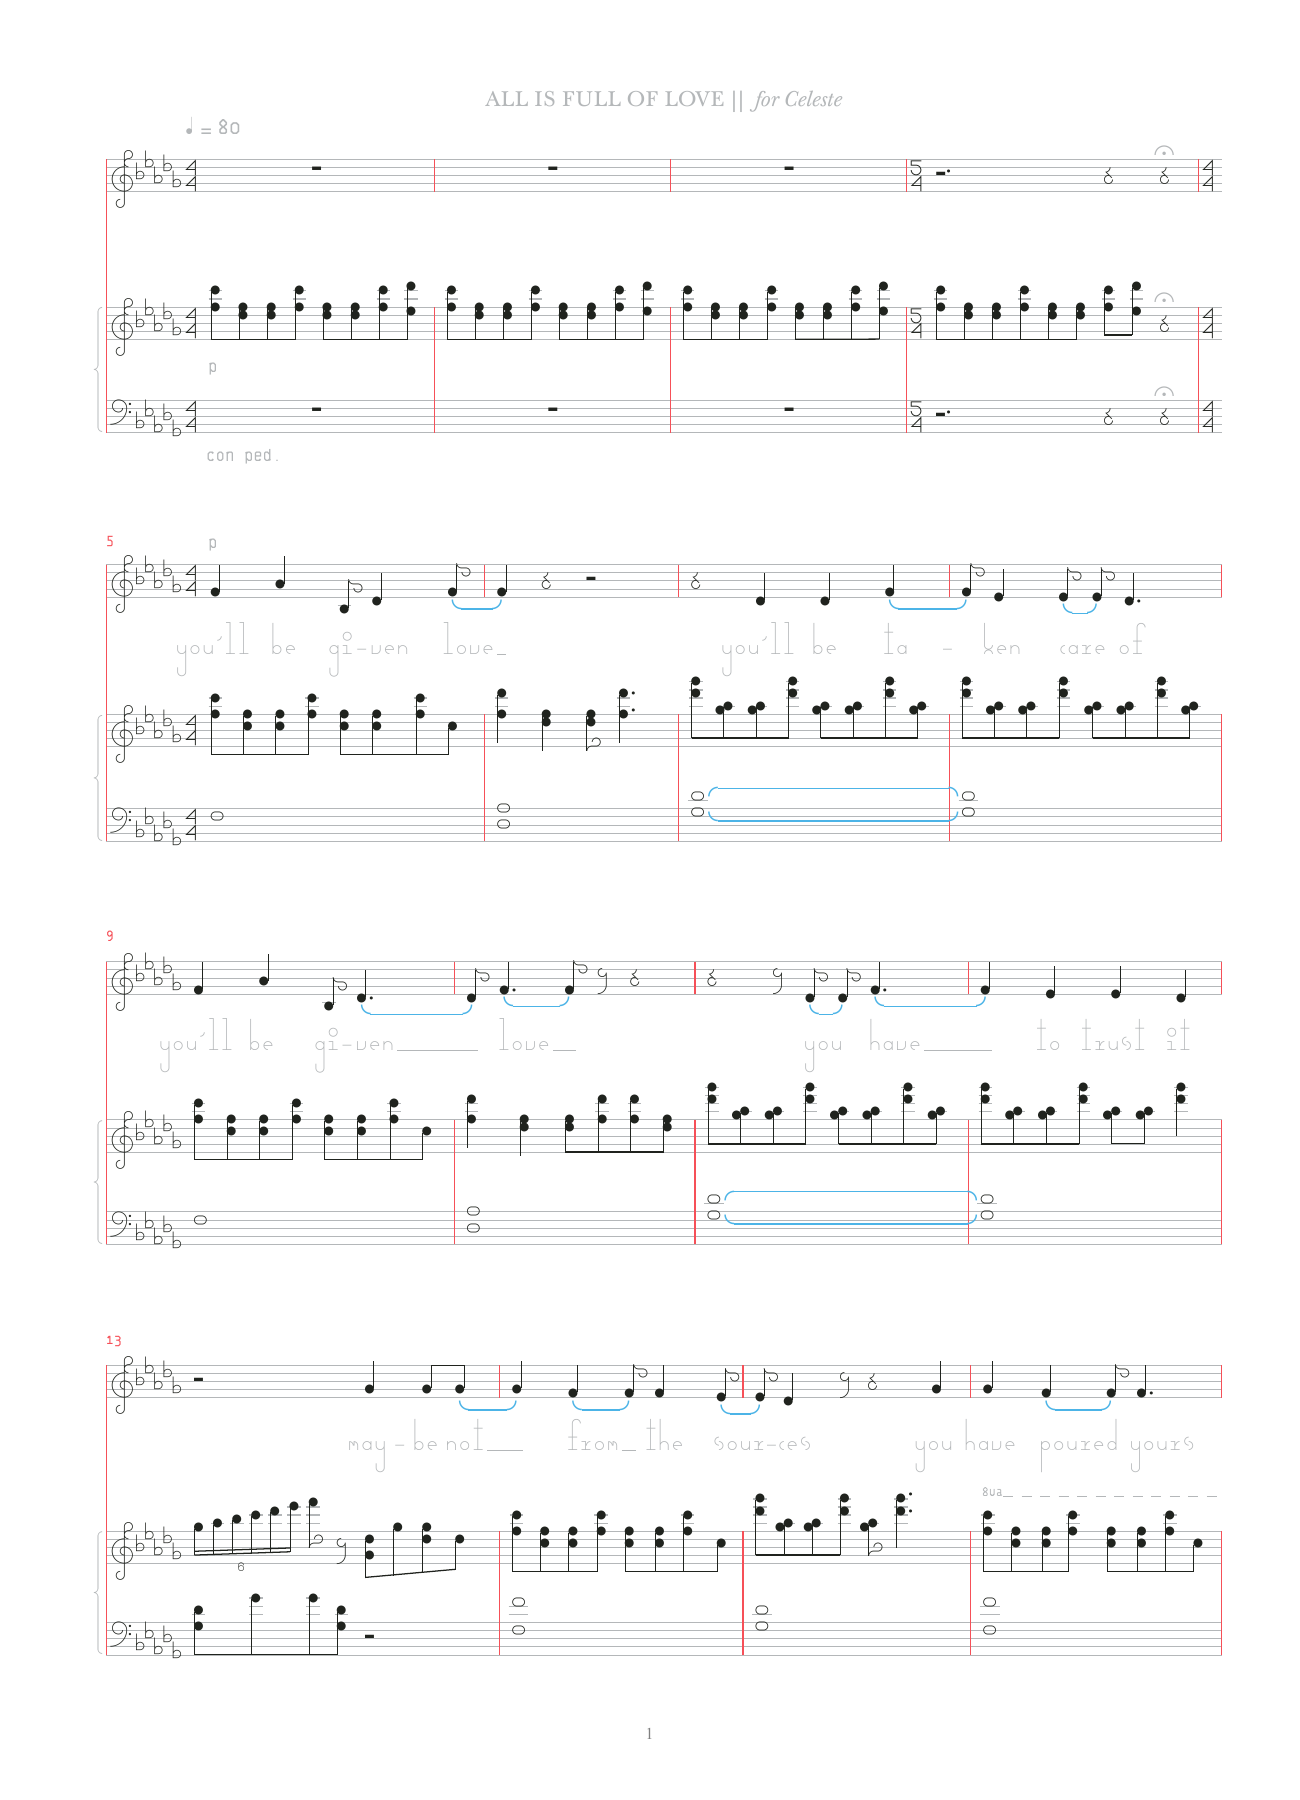
Task: Select the subtitle 'for Celeste'
Action: pyautogui.click(x=798, y=99)
